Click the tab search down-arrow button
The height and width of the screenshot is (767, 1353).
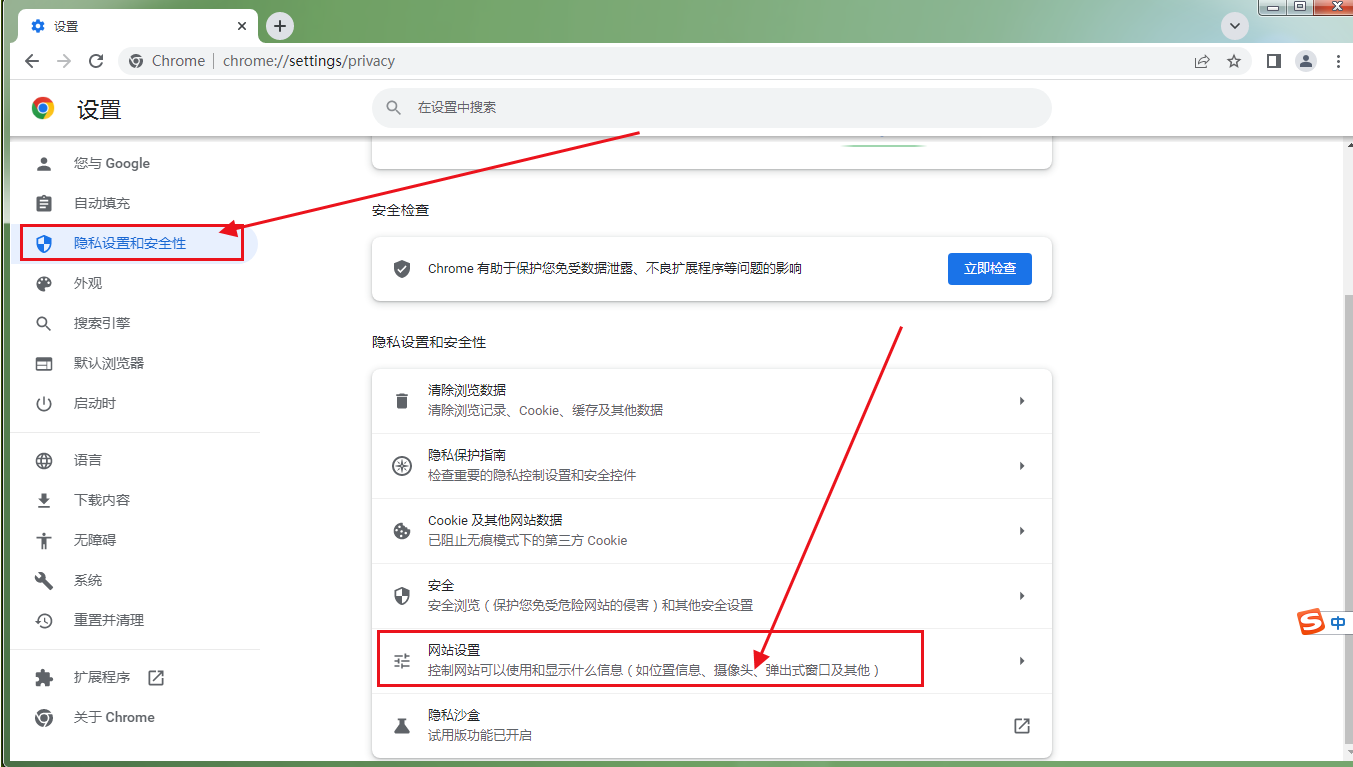1235,26
